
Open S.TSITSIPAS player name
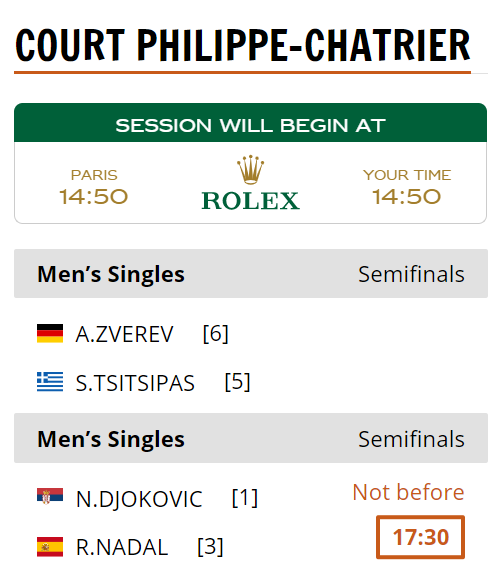tap(135, 383)
